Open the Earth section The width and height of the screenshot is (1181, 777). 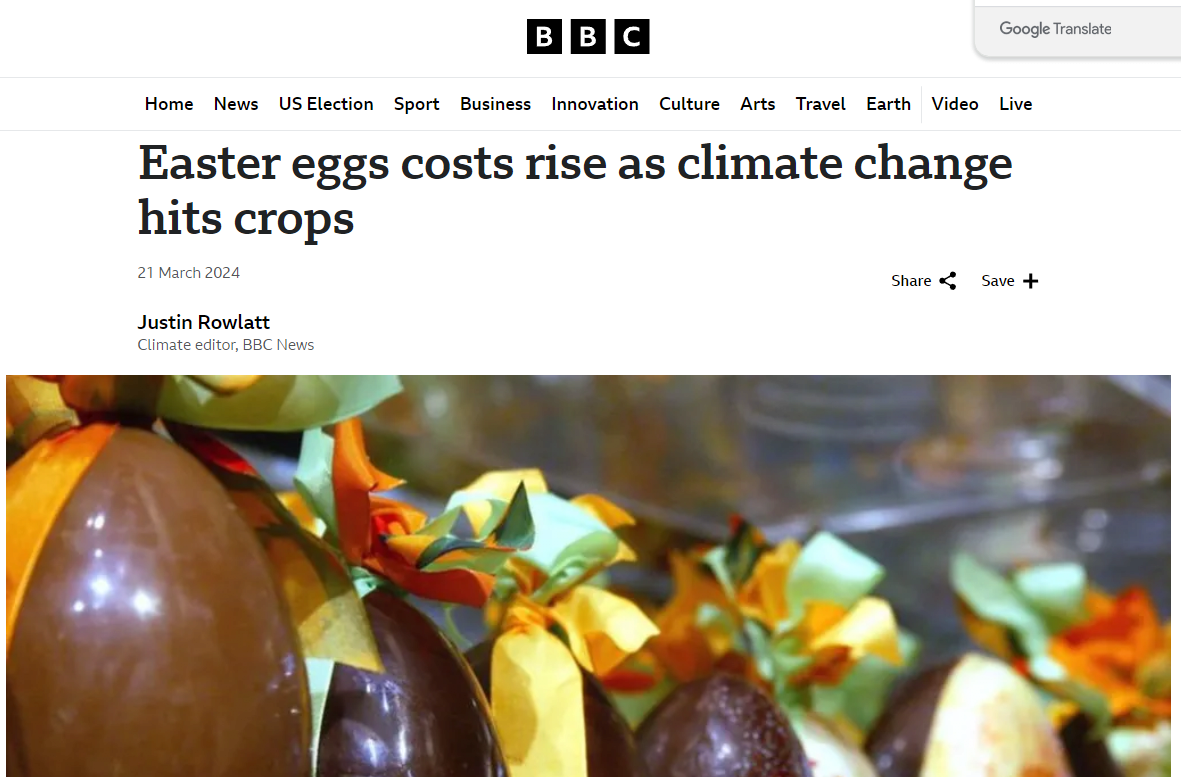coord(889,104)
